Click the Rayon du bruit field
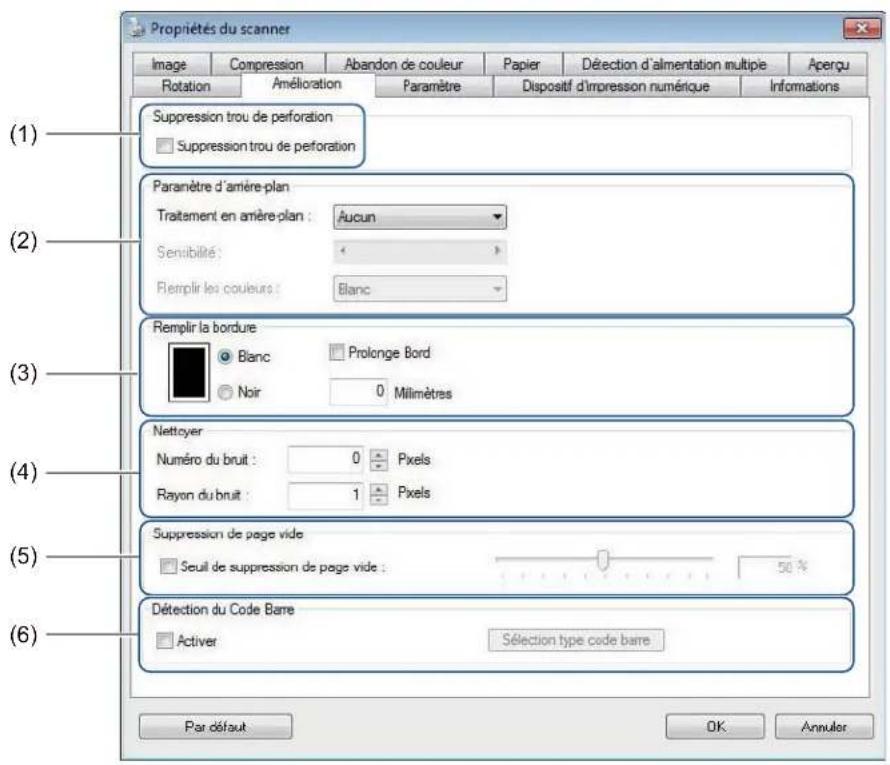This screenshot has width=890, height=765. (325, 495)
